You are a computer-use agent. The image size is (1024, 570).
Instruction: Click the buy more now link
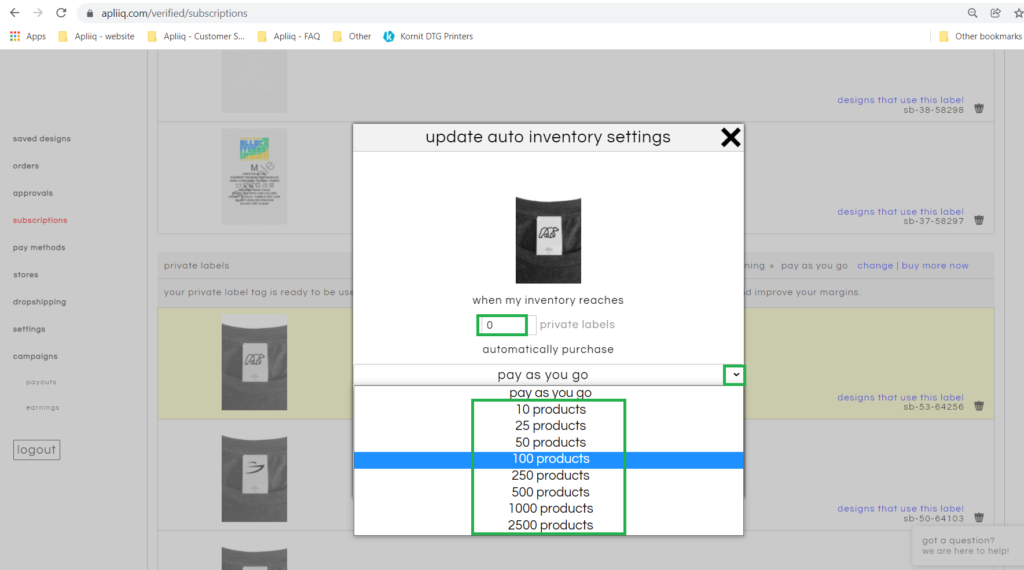click(935, 266)
